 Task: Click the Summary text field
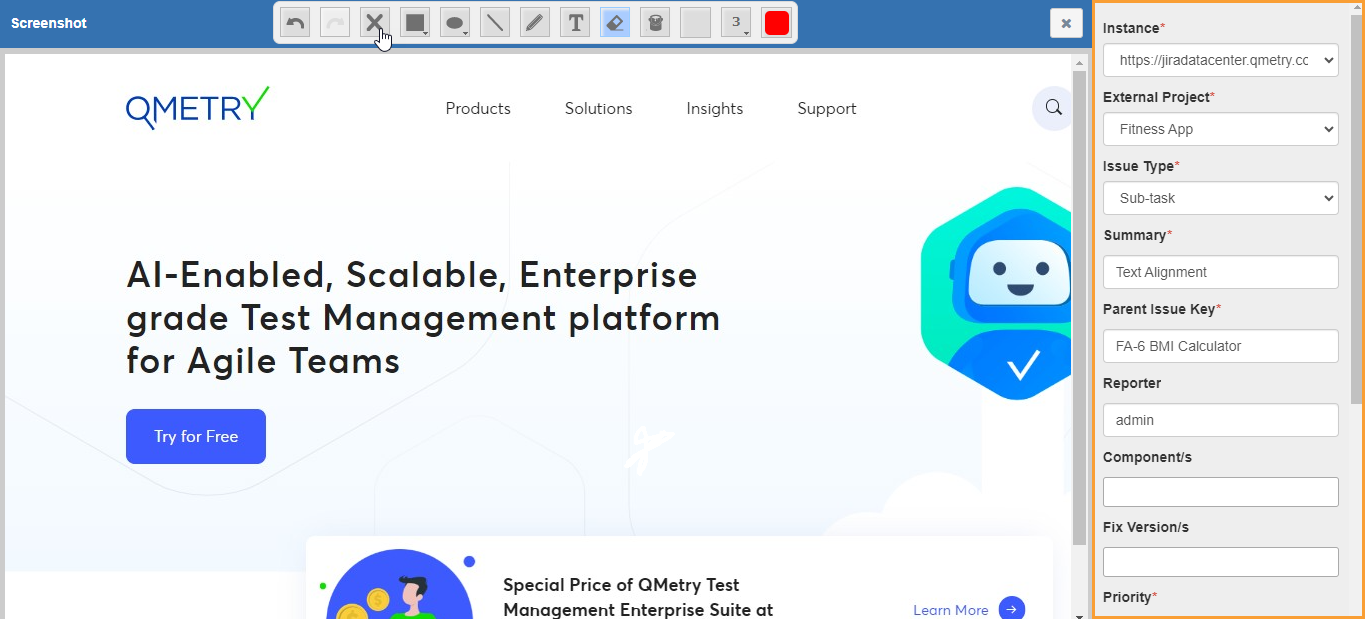click(1220, 272)
